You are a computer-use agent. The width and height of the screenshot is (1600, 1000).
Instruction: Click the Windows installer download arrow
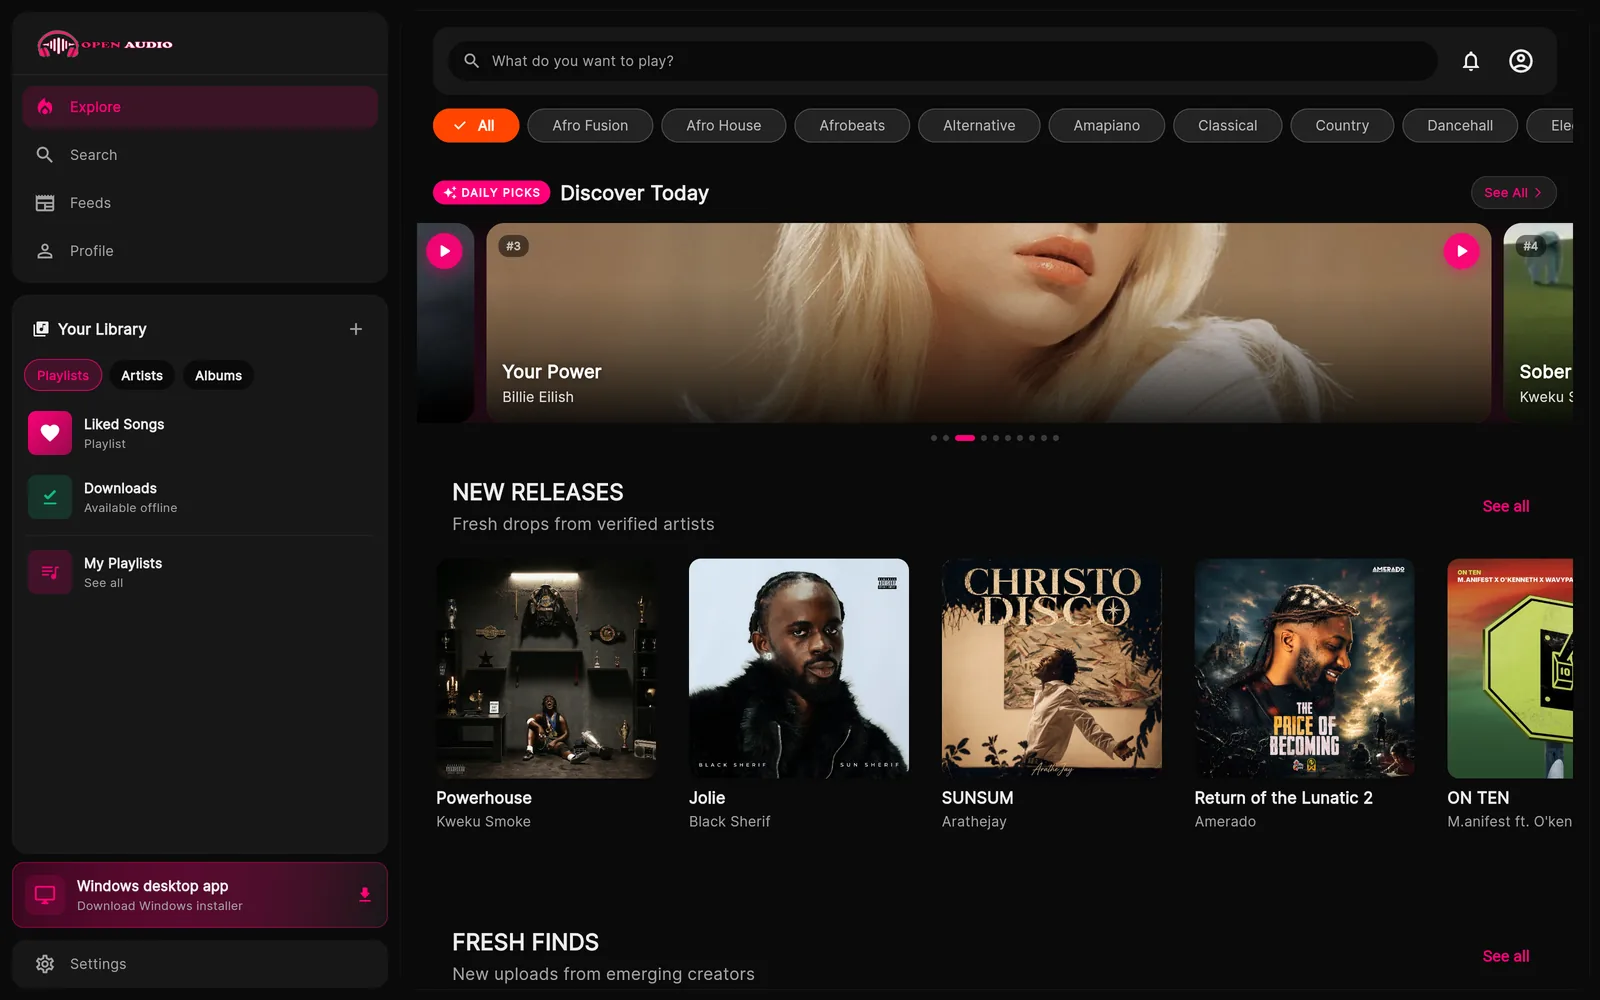pos(365,895)
